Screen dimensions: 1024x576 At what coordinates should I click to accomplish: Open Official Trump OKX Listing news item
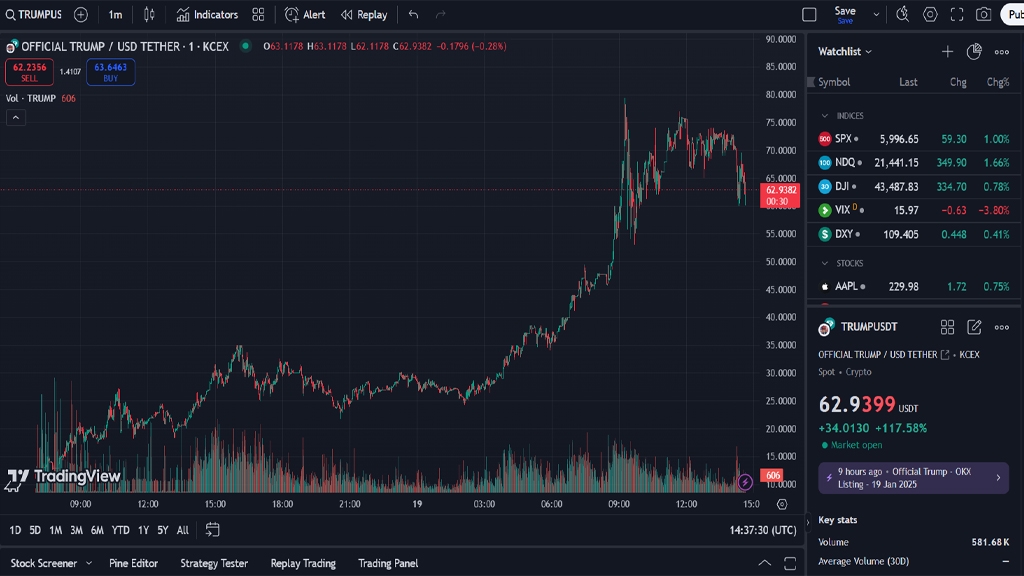[x=914, y=478]
